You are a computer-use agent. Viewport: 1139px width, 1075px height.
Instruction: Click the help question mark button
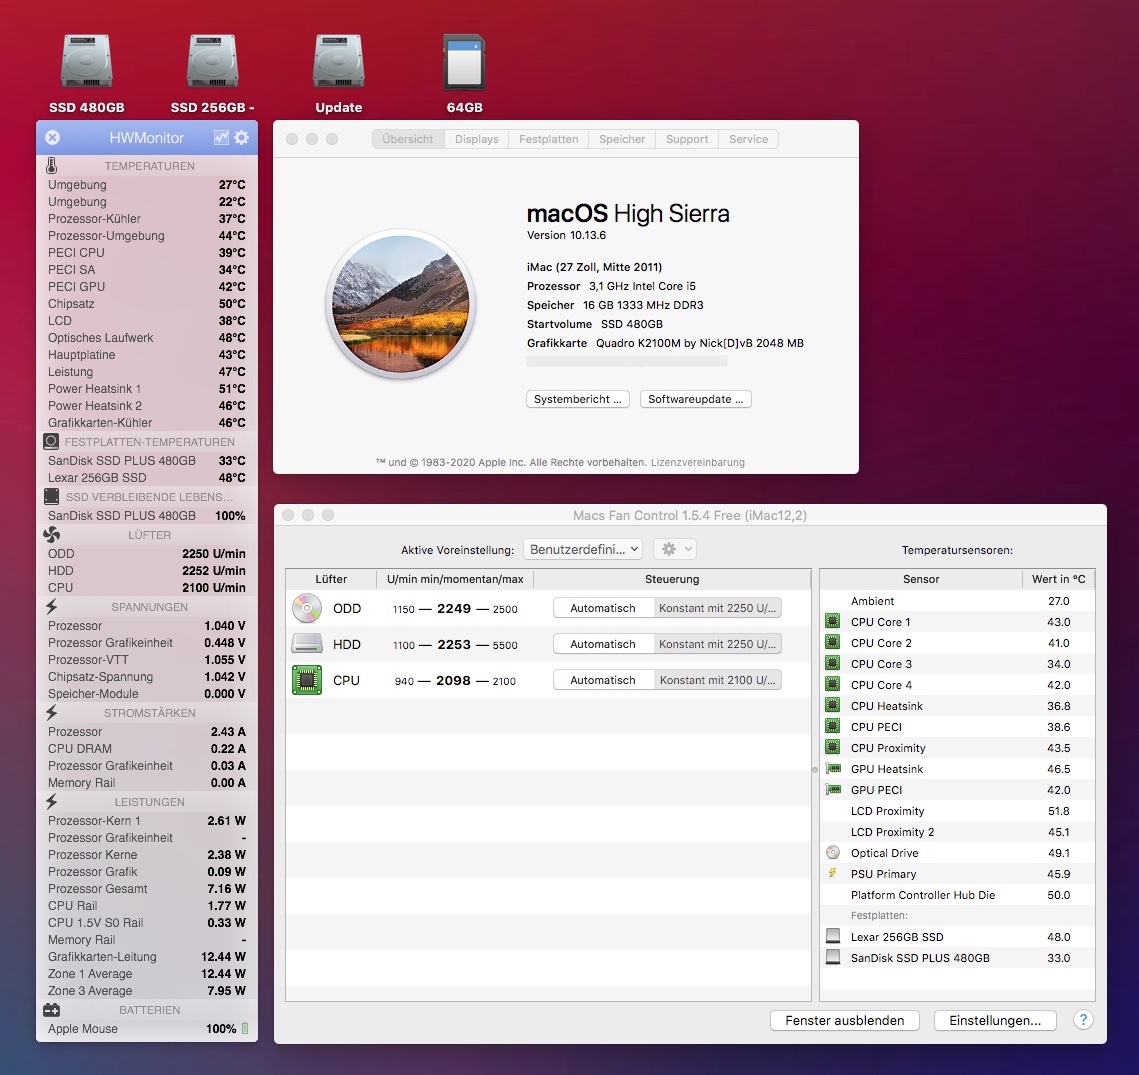click(1083, 1020)
